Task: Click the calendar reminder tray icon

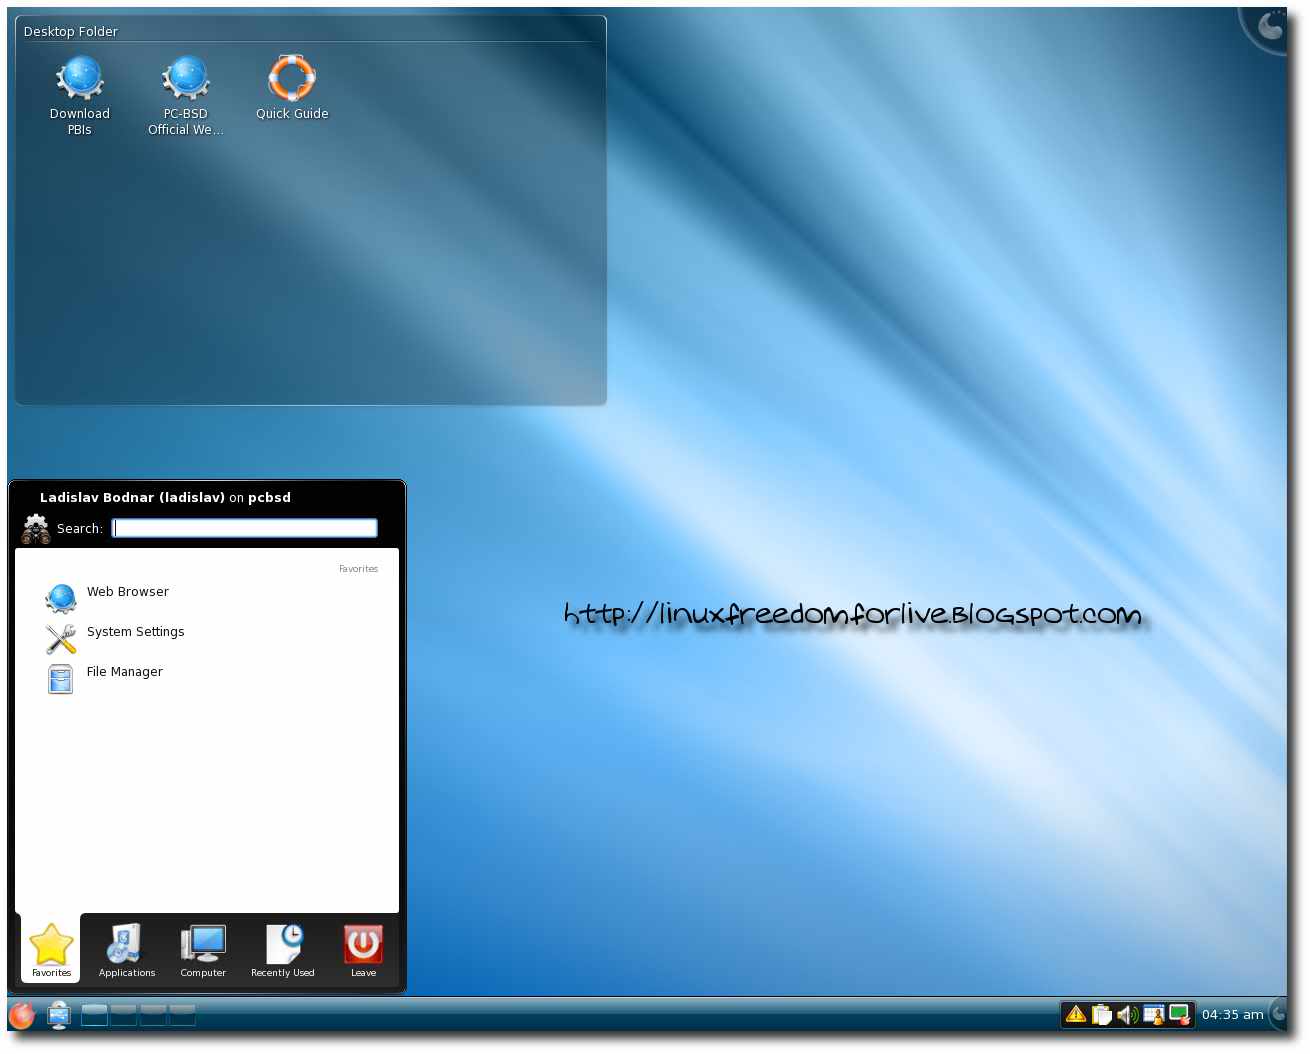Action: (1153, 1015)
